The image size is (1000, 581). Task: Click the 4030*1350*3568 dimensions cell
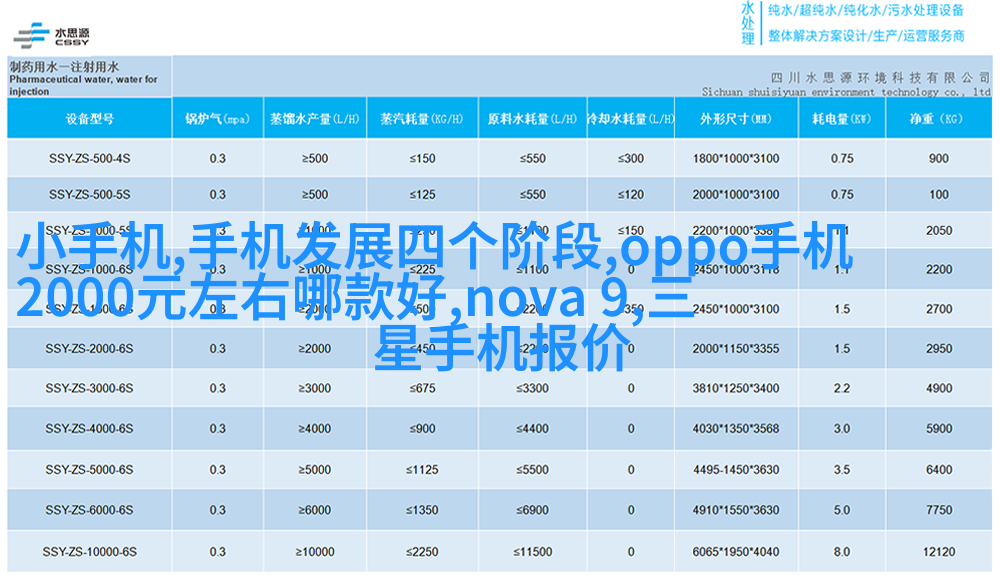[x=736, y=429]
